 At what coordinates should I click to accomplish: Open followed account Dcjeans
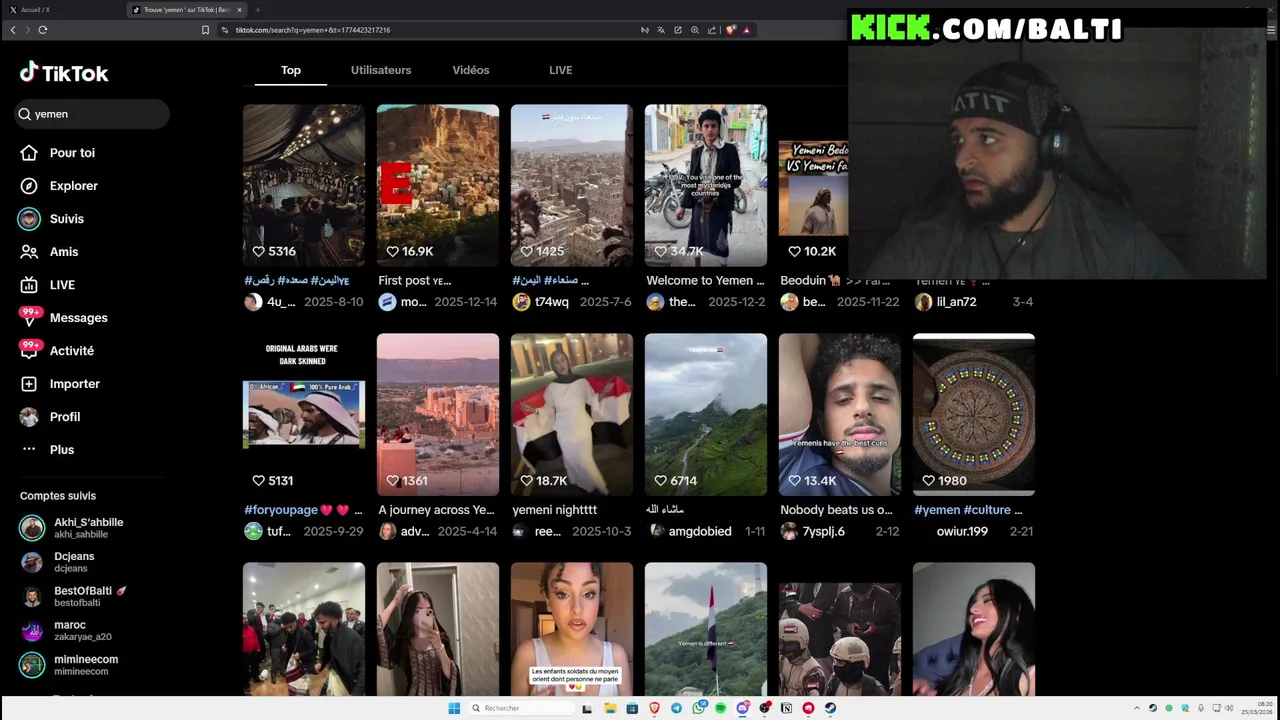point(60,562)
